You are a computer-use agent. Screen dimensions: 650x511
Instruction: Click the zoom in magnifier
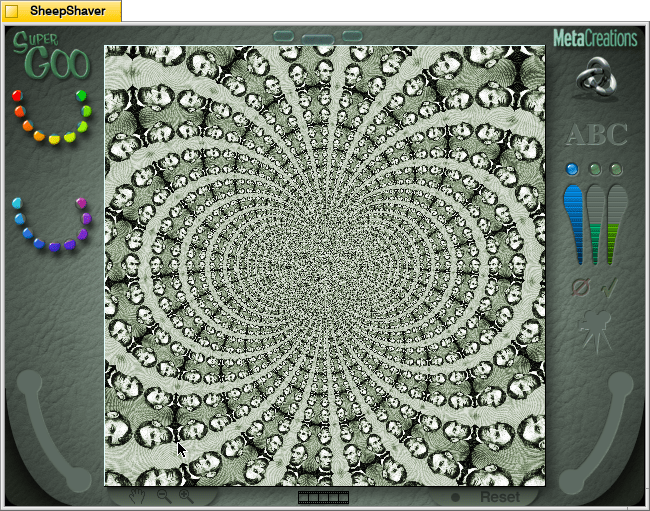[x=186, y=496]
